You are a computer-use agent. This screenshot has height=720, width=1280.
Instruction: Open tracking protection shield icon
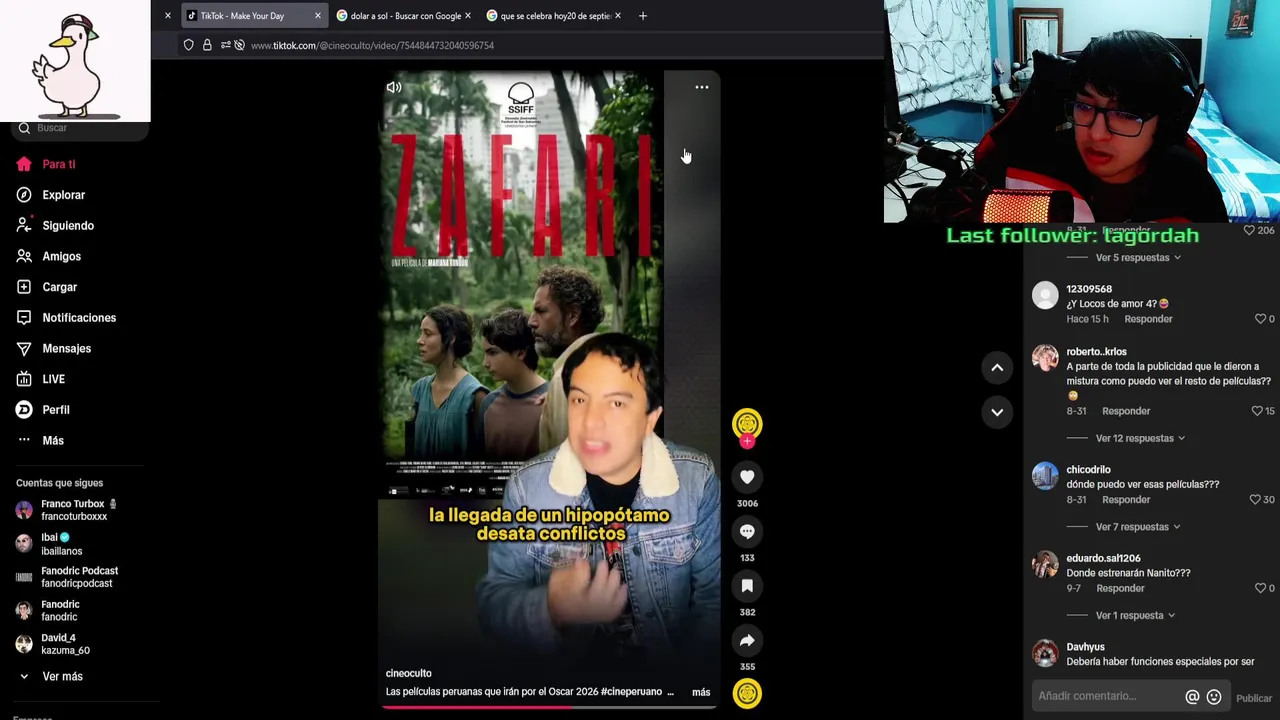(188, 45)
